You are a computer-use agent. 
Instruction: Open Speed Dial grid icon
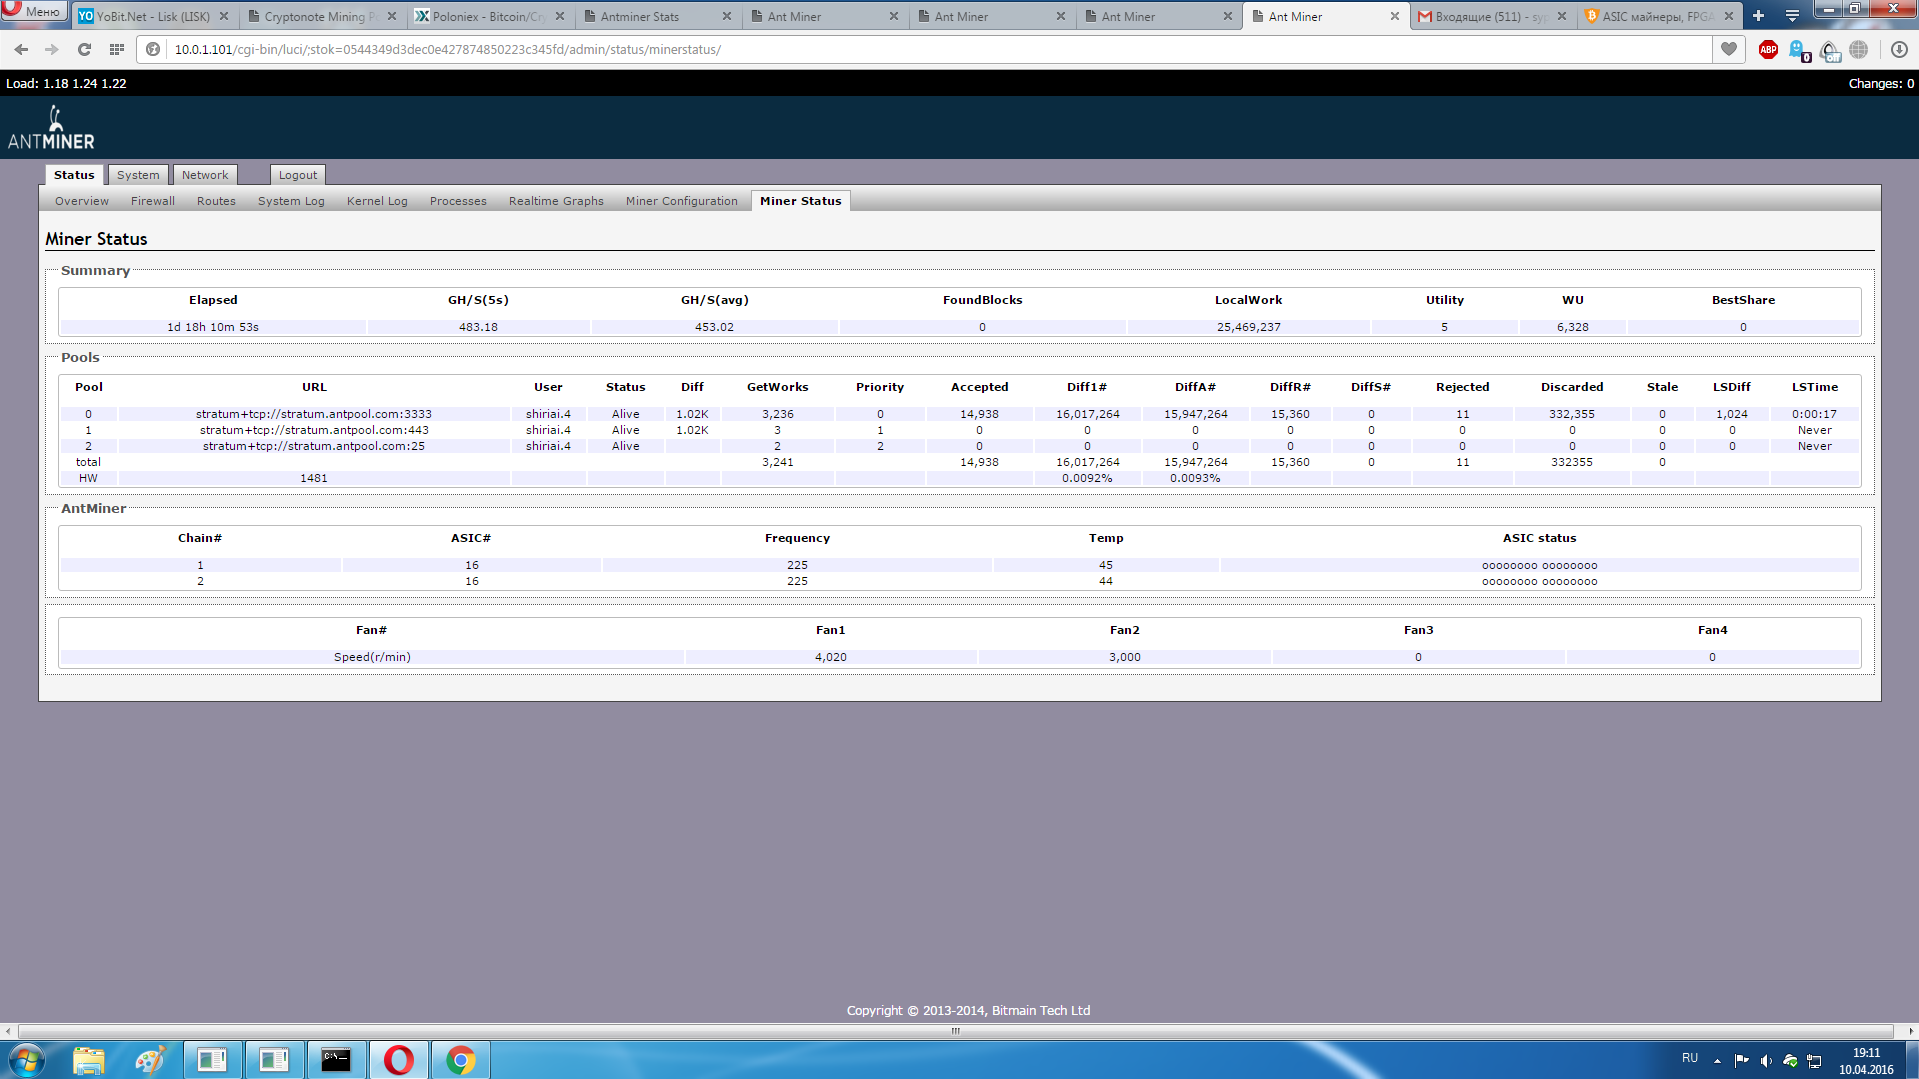click(117, 49)
